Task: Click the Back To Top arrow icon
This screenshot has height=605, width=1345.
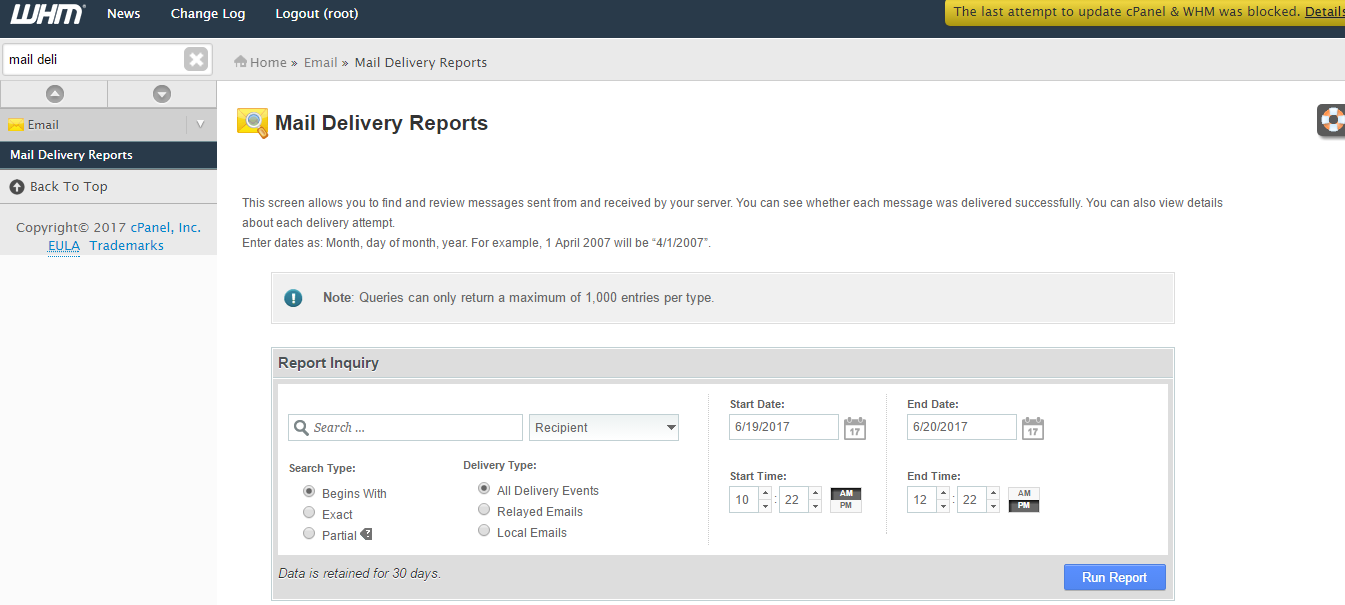Action: pos(17,187)
